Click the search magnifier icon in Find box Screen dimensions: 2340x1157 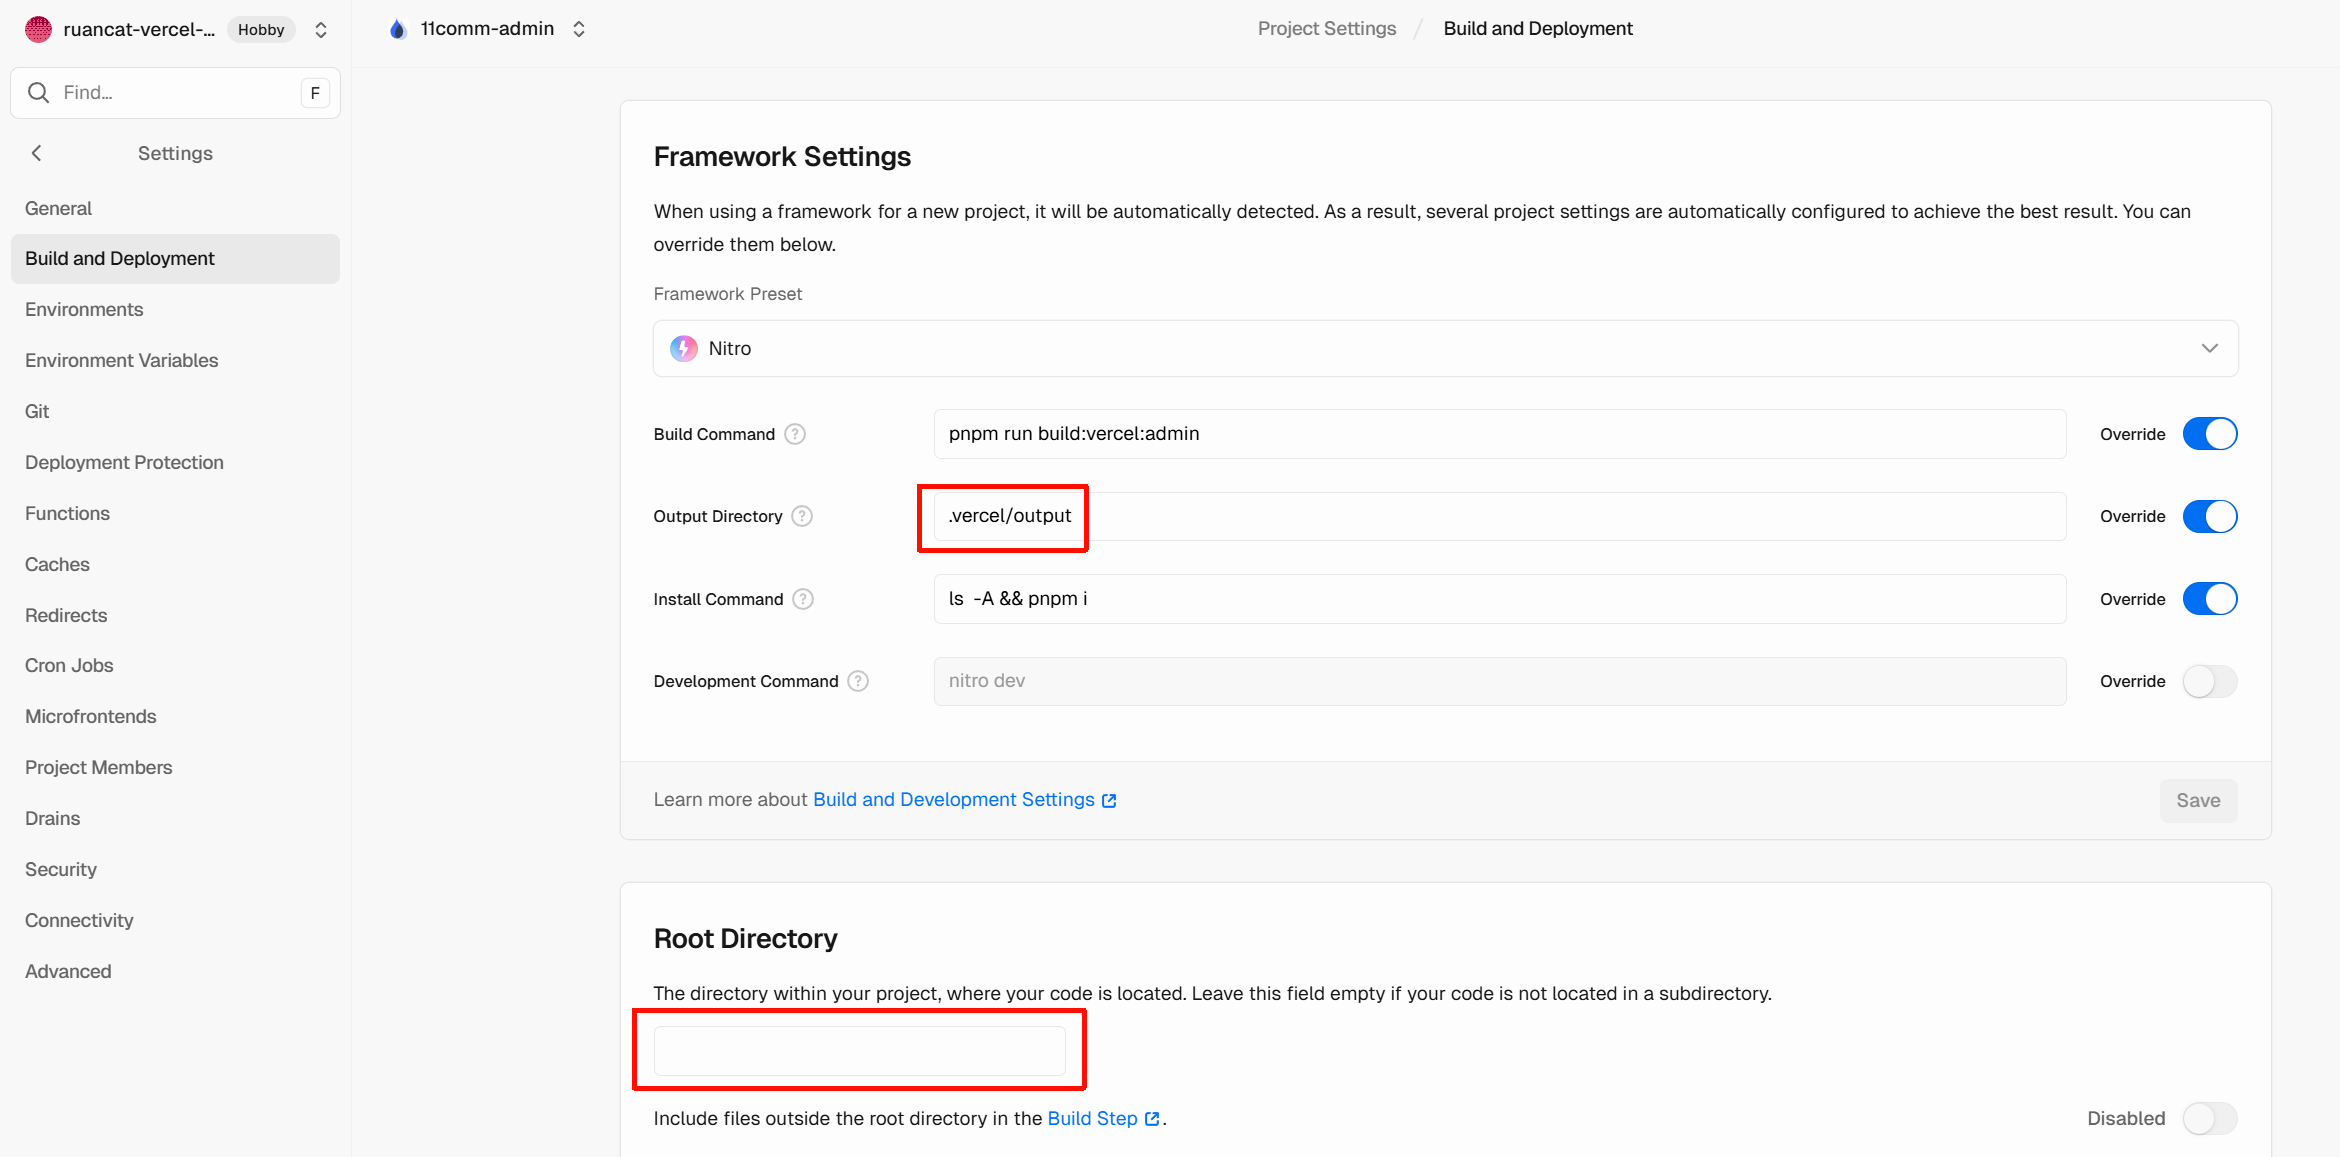point(39,93)
